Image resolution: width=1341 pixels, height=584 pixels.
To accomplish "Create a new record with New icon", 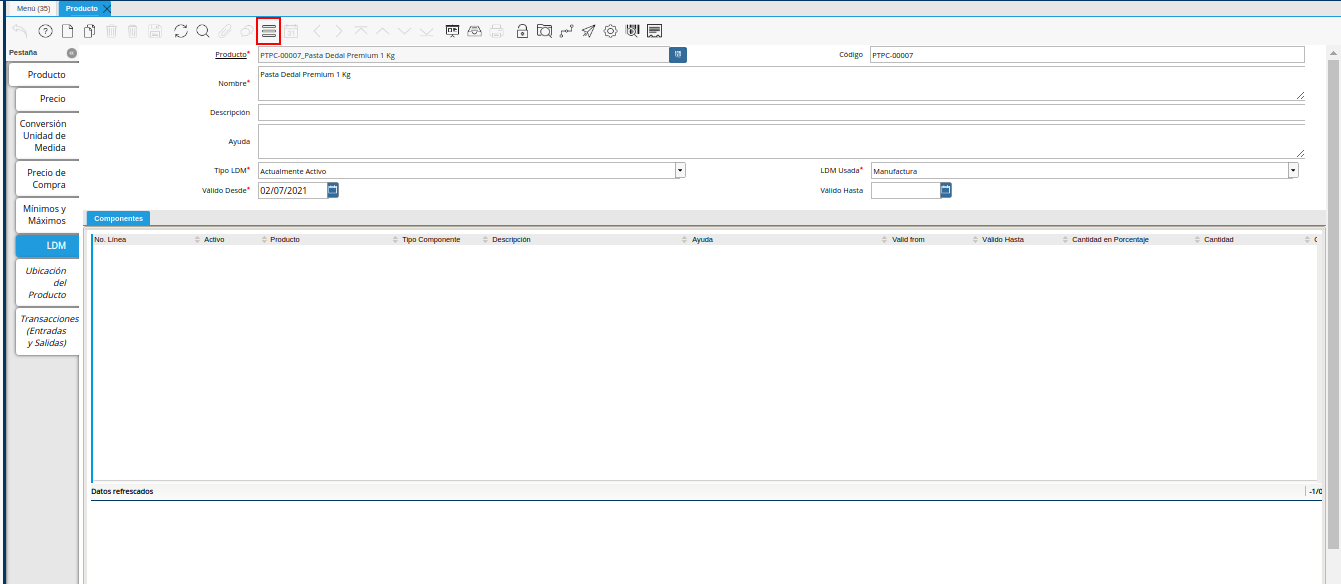I will 68,31.
